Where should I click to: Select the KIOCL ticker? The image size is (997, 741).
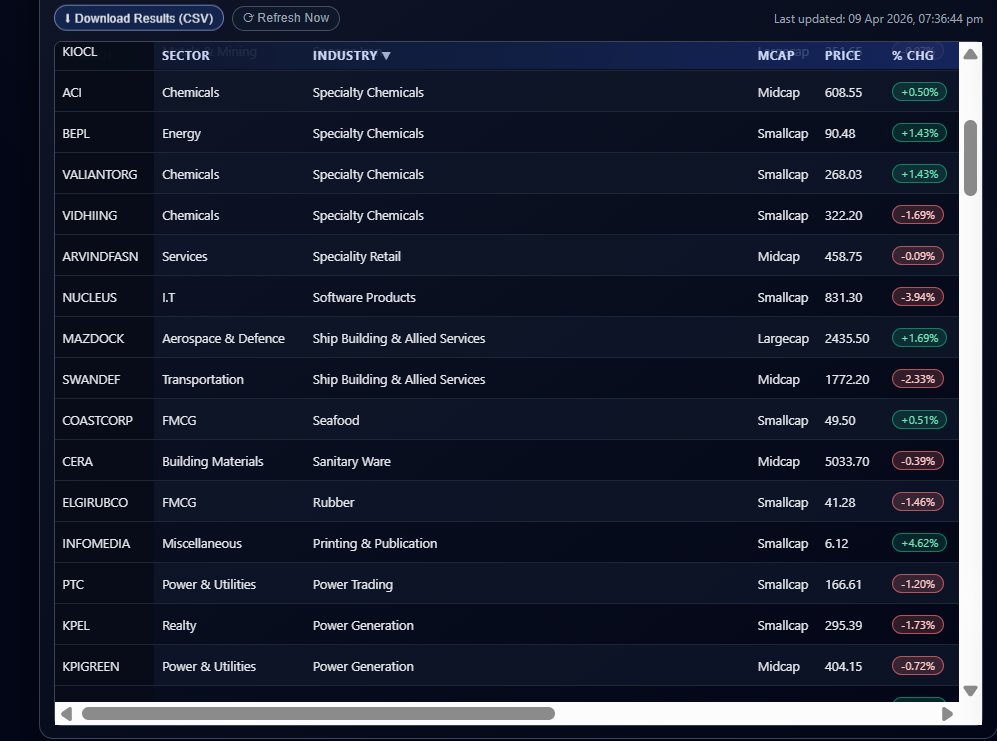click(79, 52)
